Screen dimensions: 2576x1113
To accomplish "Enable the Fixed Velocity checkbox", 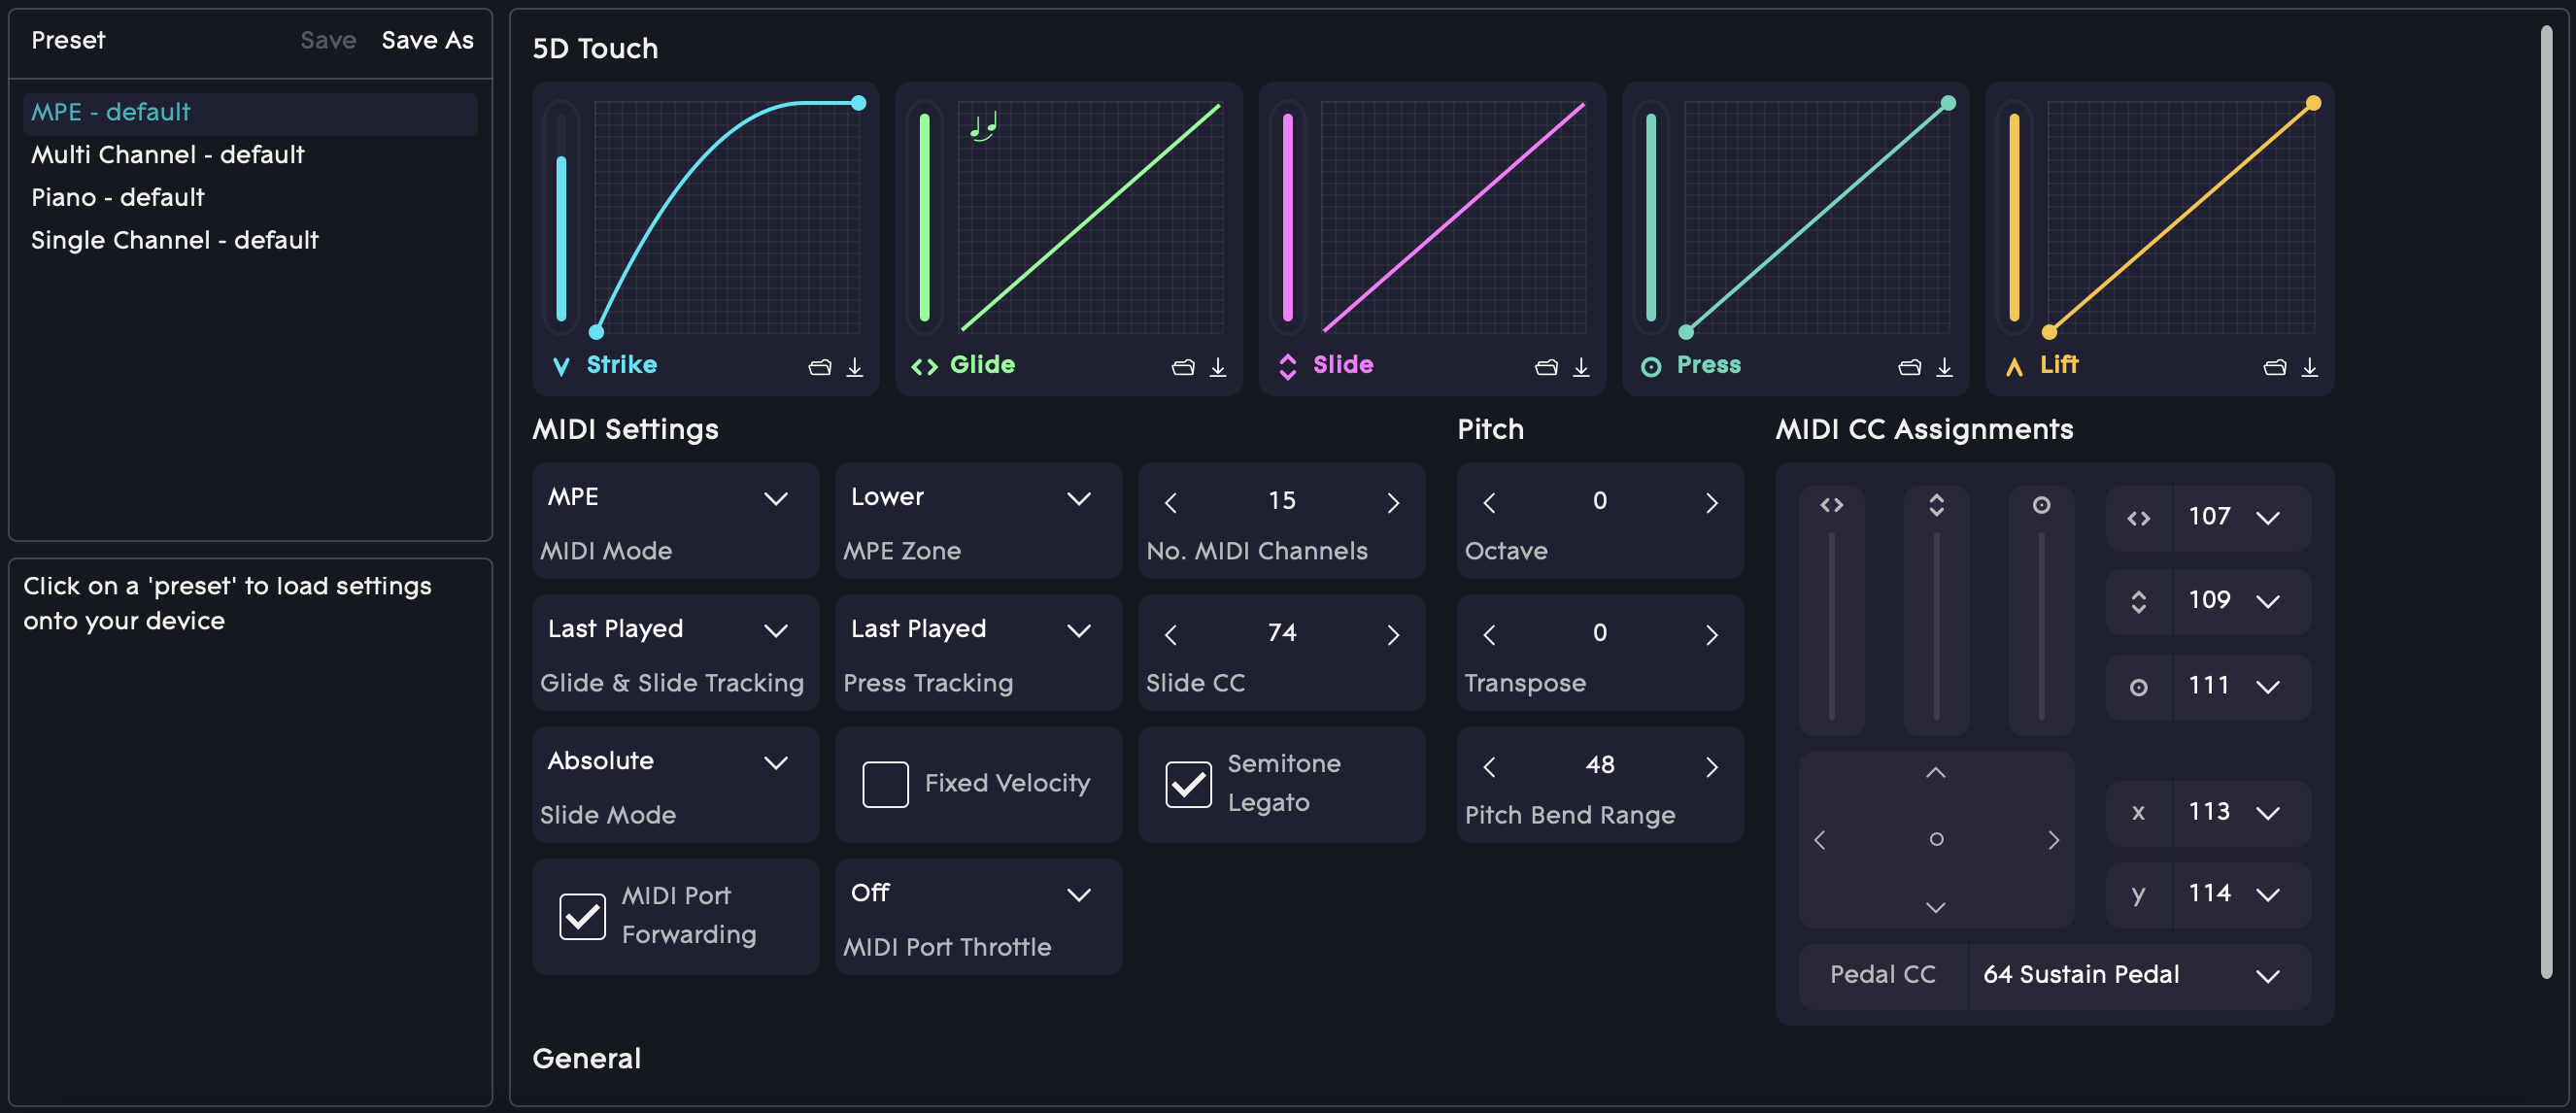I will [x=885, y=784].
